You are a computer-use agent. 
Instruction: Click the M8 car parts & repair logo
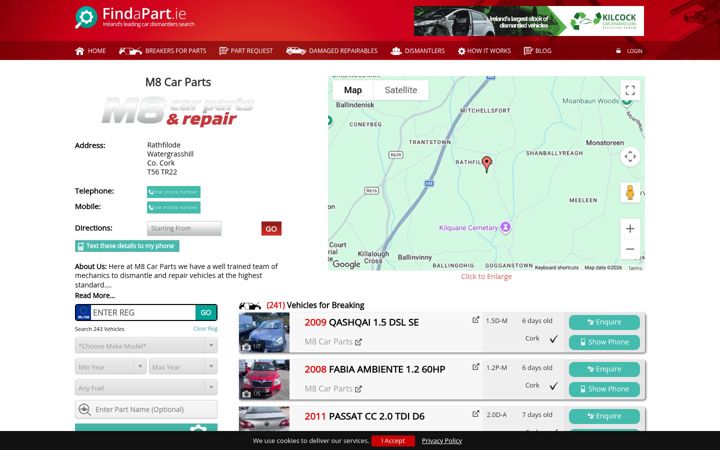[x=178, y=111]
